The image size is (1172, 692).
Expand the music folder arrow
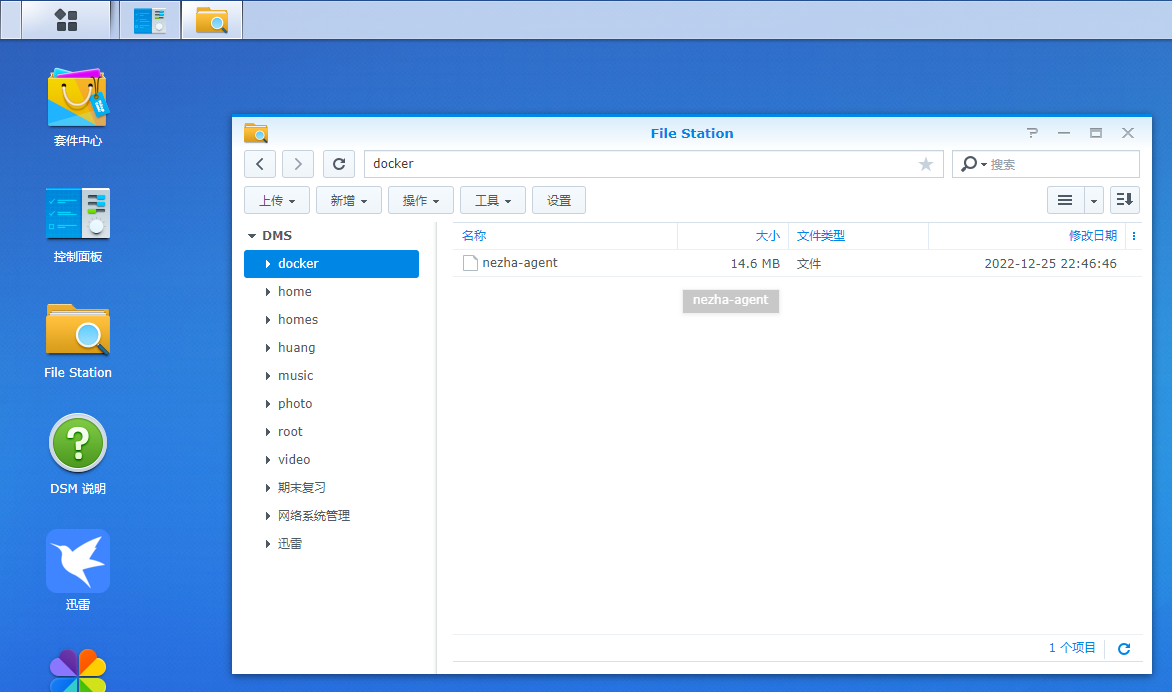coord(268,376)
